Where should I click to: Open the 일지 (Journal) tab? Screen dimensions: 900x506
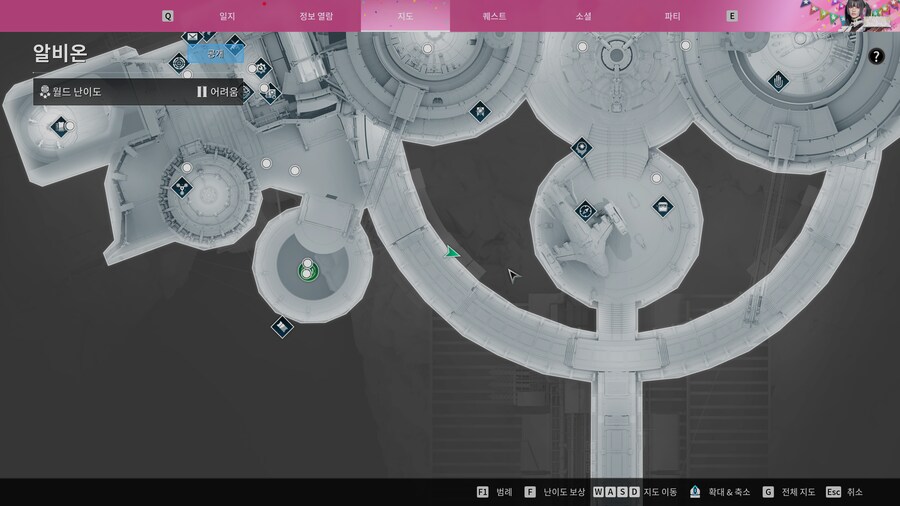[228, 16]
